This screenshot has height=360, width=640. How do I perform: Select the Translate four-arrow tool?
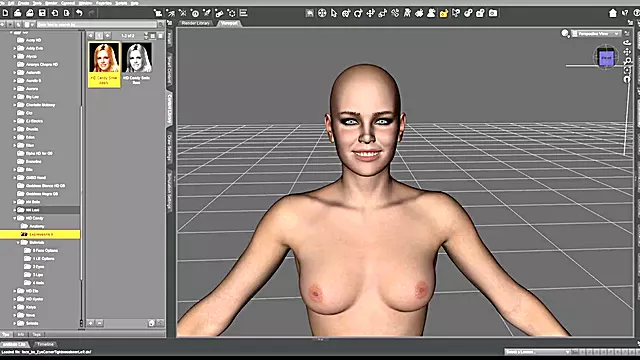tap(371, 13)
